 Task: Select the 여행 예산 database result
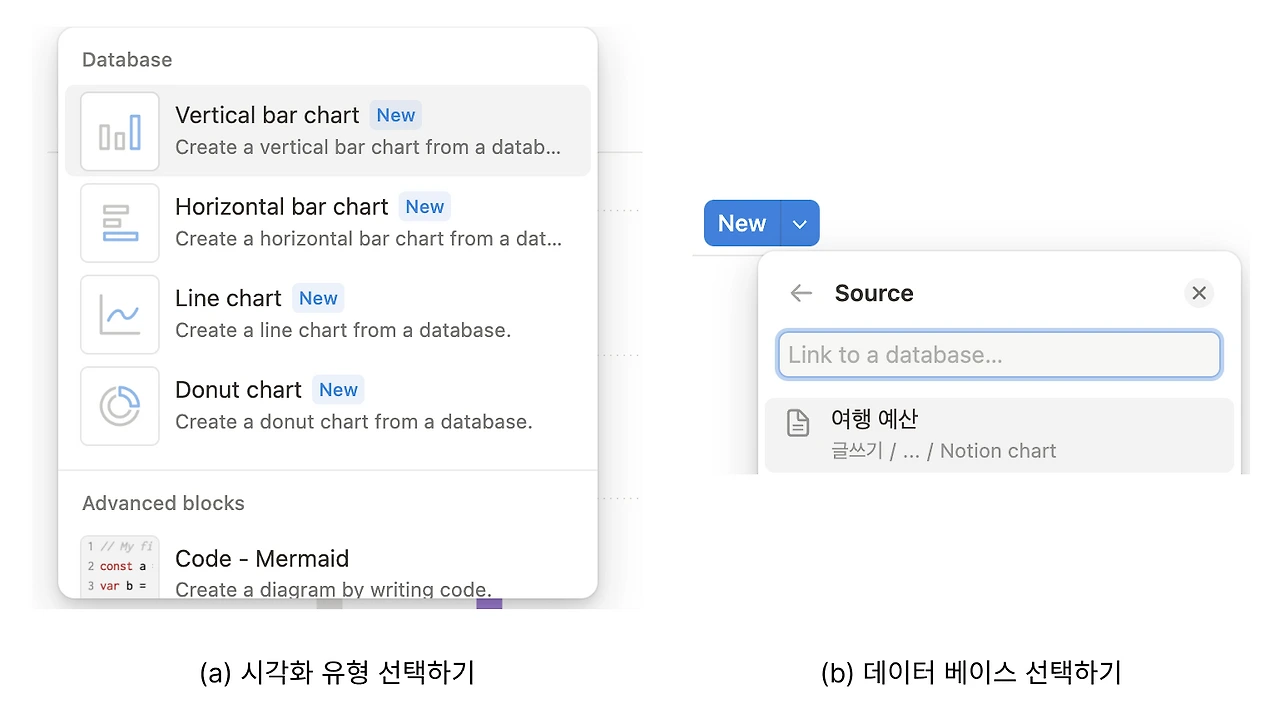[x=999, y=435]
